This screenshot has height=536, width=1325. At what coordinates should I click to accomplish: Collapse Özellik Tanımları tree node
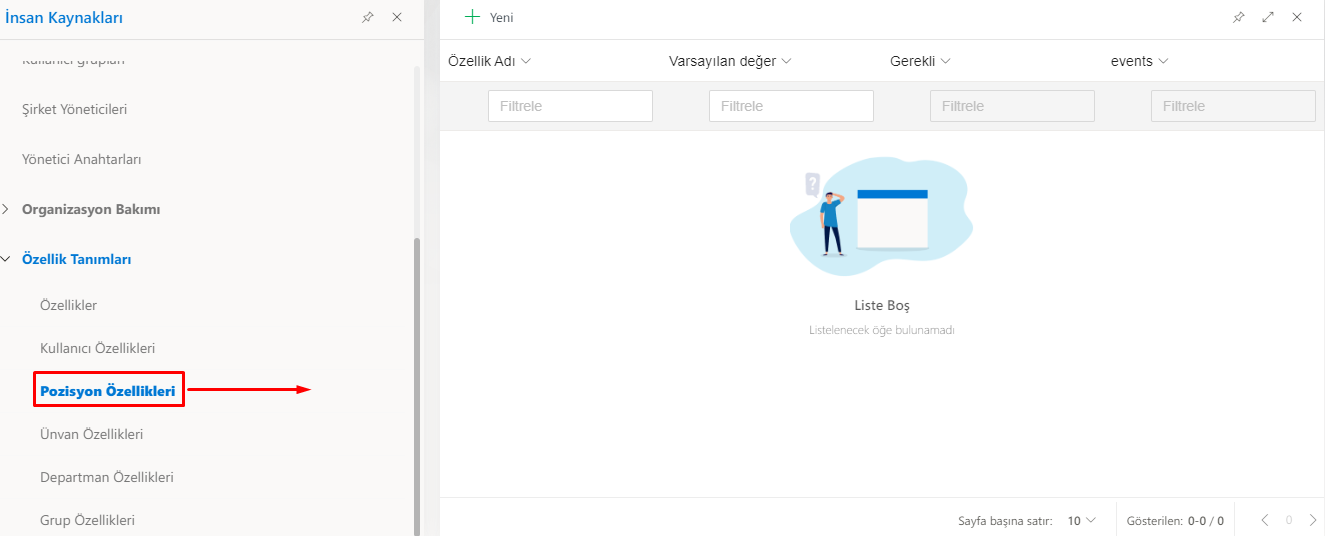[7, 260]
